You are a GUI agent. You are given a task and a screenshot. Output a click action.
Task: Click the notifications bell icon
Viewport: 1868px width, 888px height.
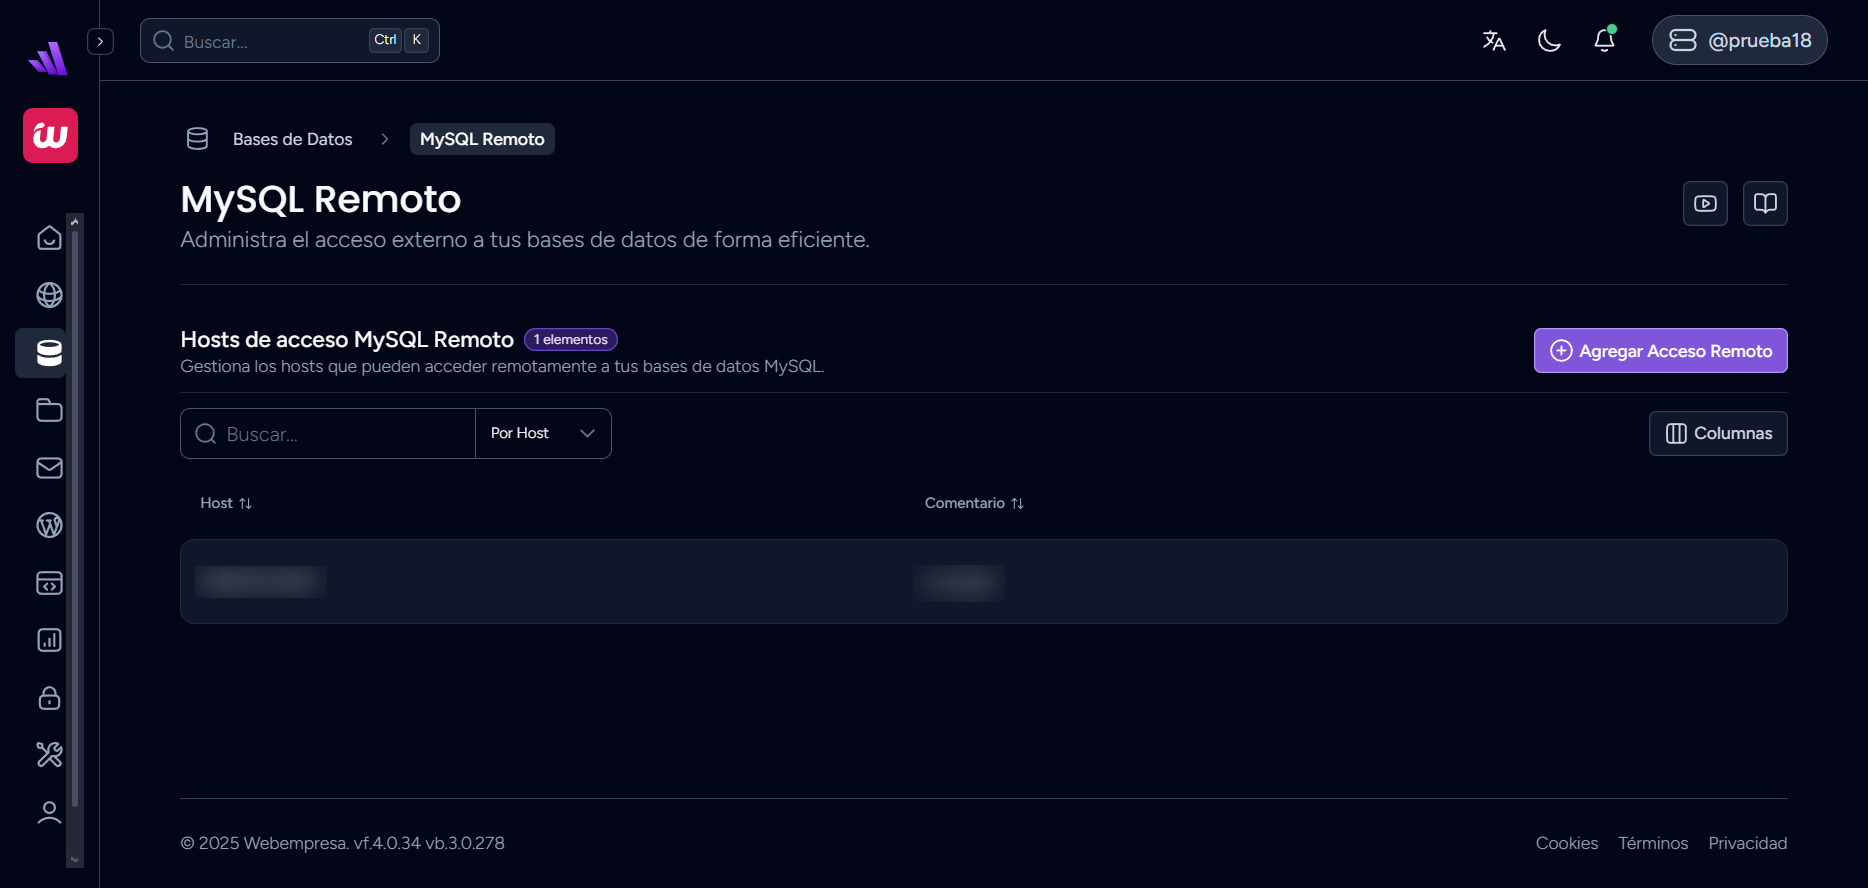point(1604,40)
